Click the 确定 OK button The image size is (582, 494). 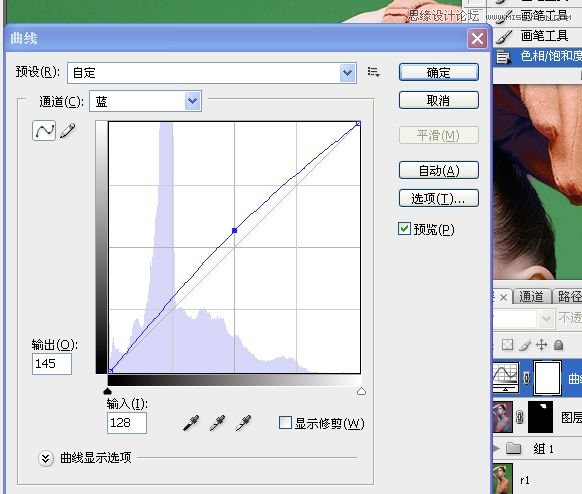(439, 72)
